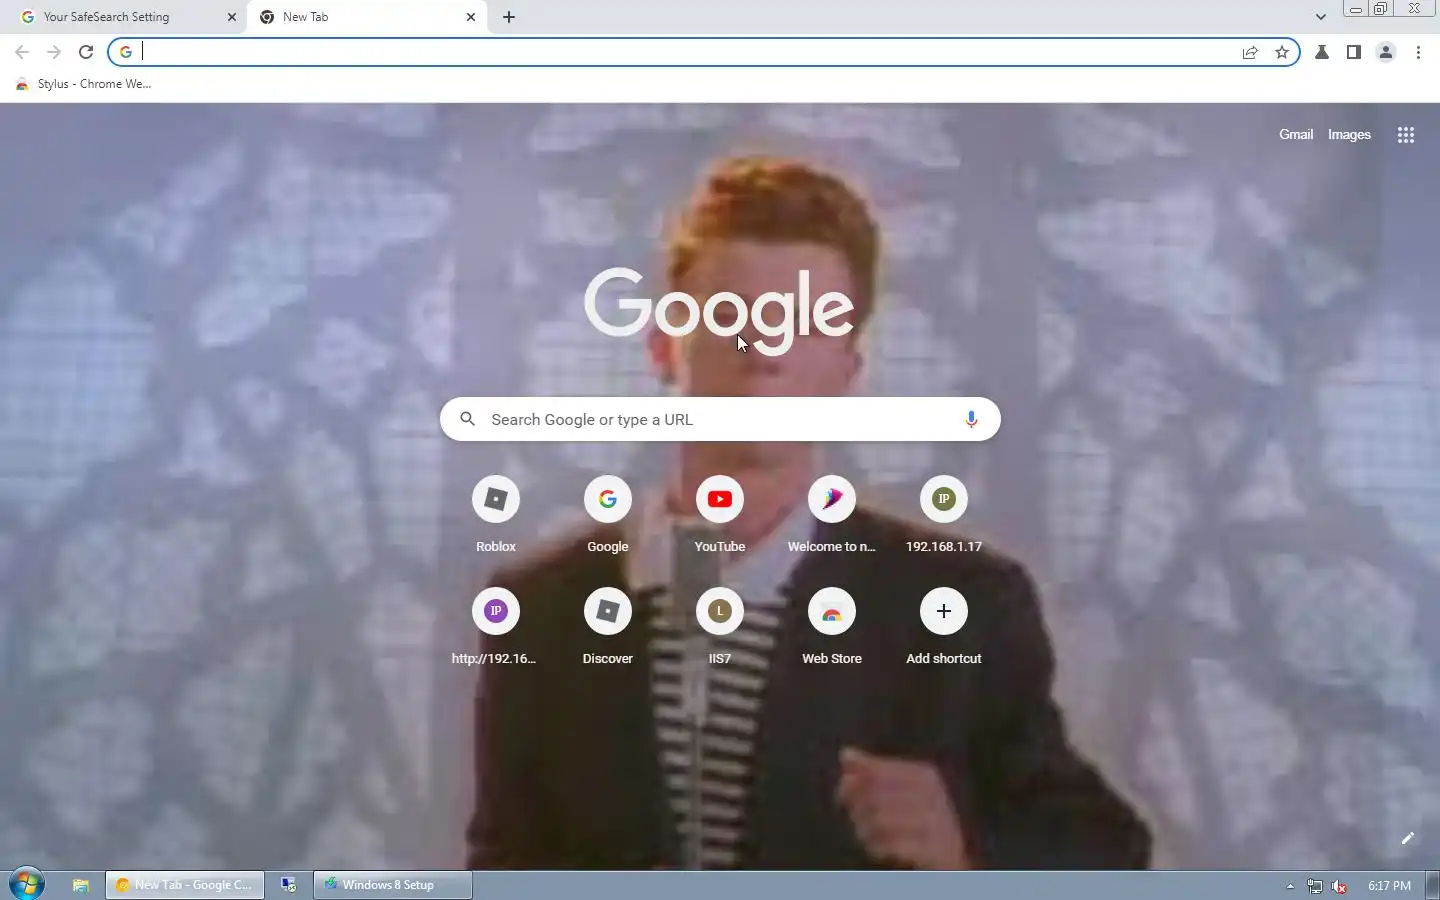Open the IIS7 shortcut tile
Image resolution: width=1440 pixels, height=900 pixels.
click(x=720, y=627)
